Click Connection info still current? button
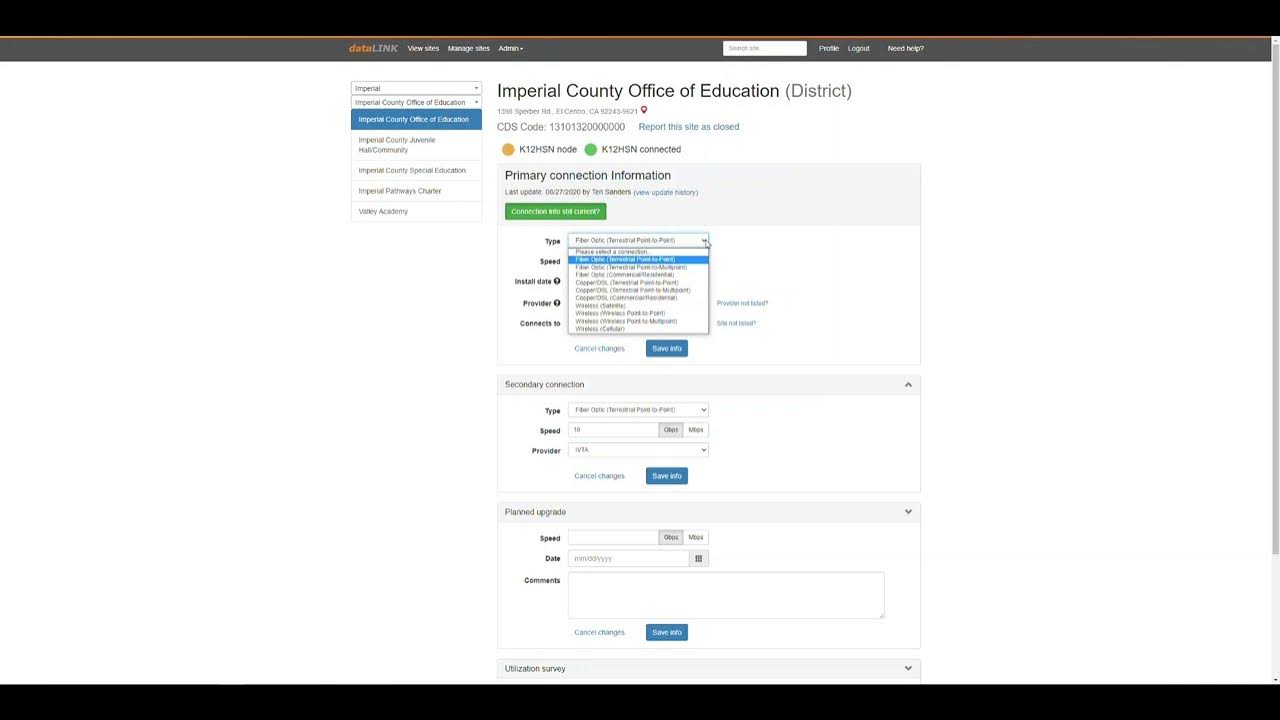The width and height of the screenshot is (1280, 720). pyautogui.click(x=555, y=211)
